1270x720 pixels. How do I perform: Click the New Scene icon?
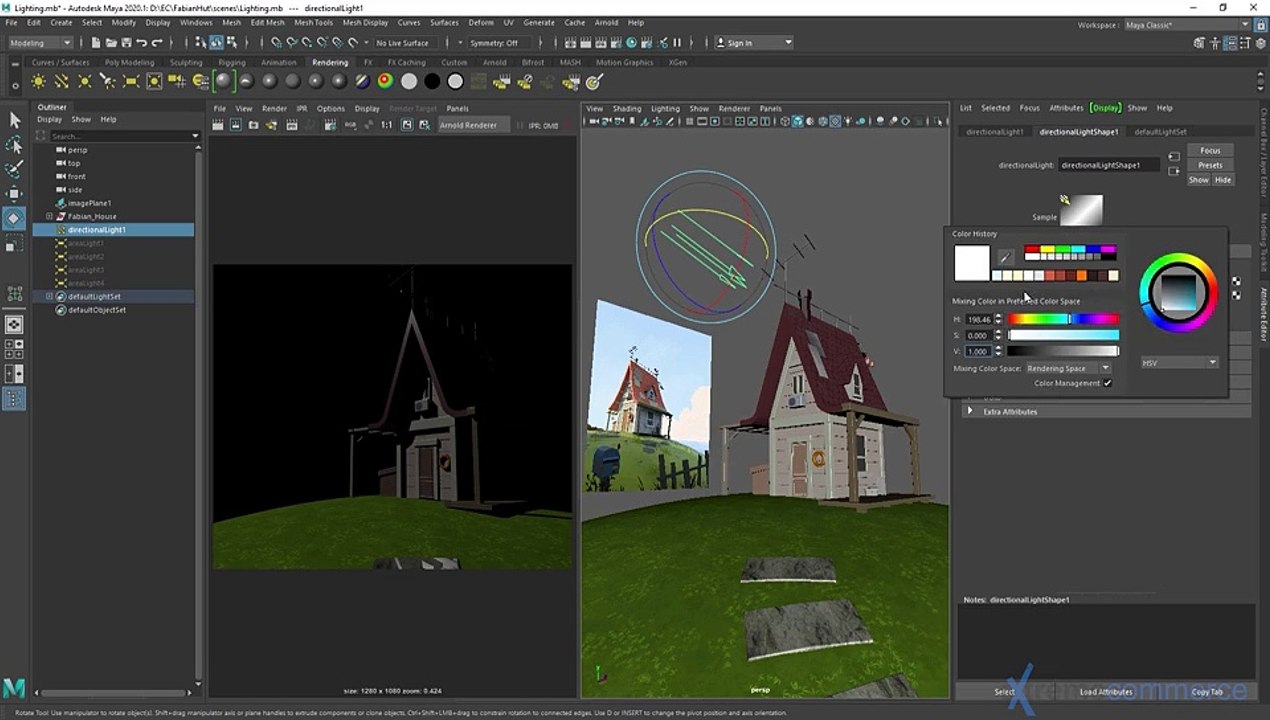click(96, 43)
